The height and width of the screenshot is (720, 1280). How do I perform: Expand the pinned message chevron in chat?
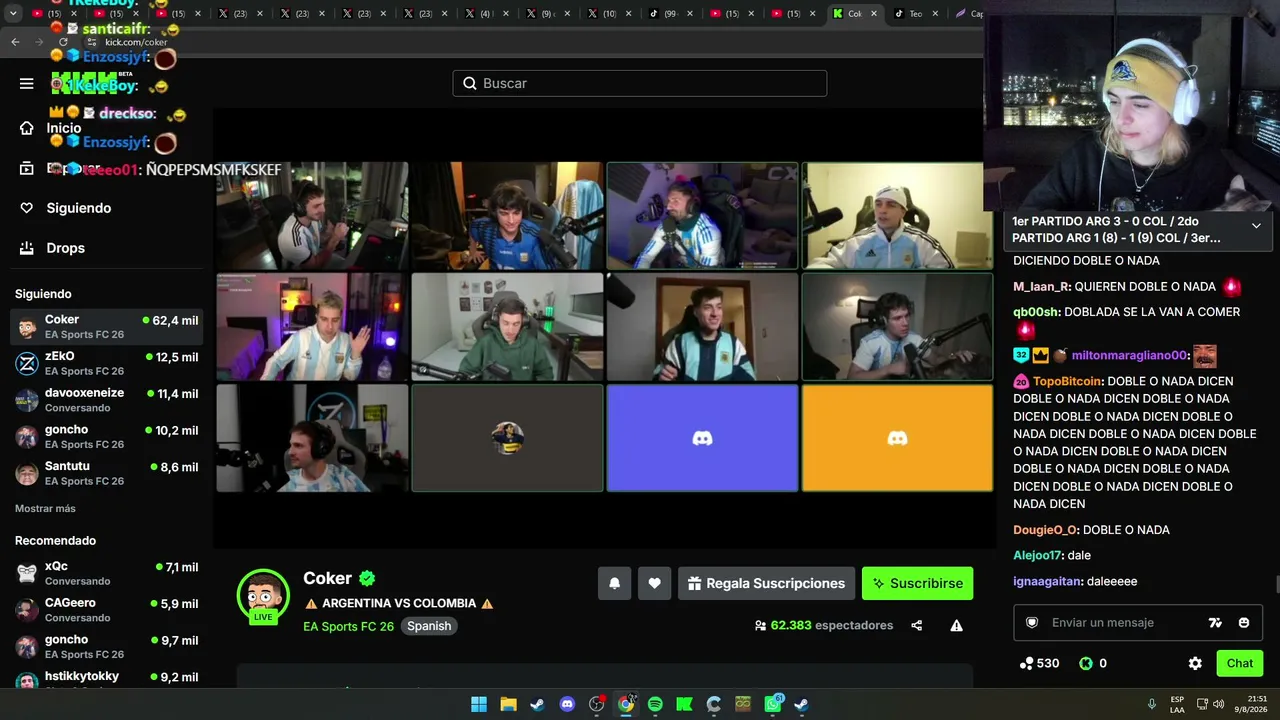point(1256,226)
